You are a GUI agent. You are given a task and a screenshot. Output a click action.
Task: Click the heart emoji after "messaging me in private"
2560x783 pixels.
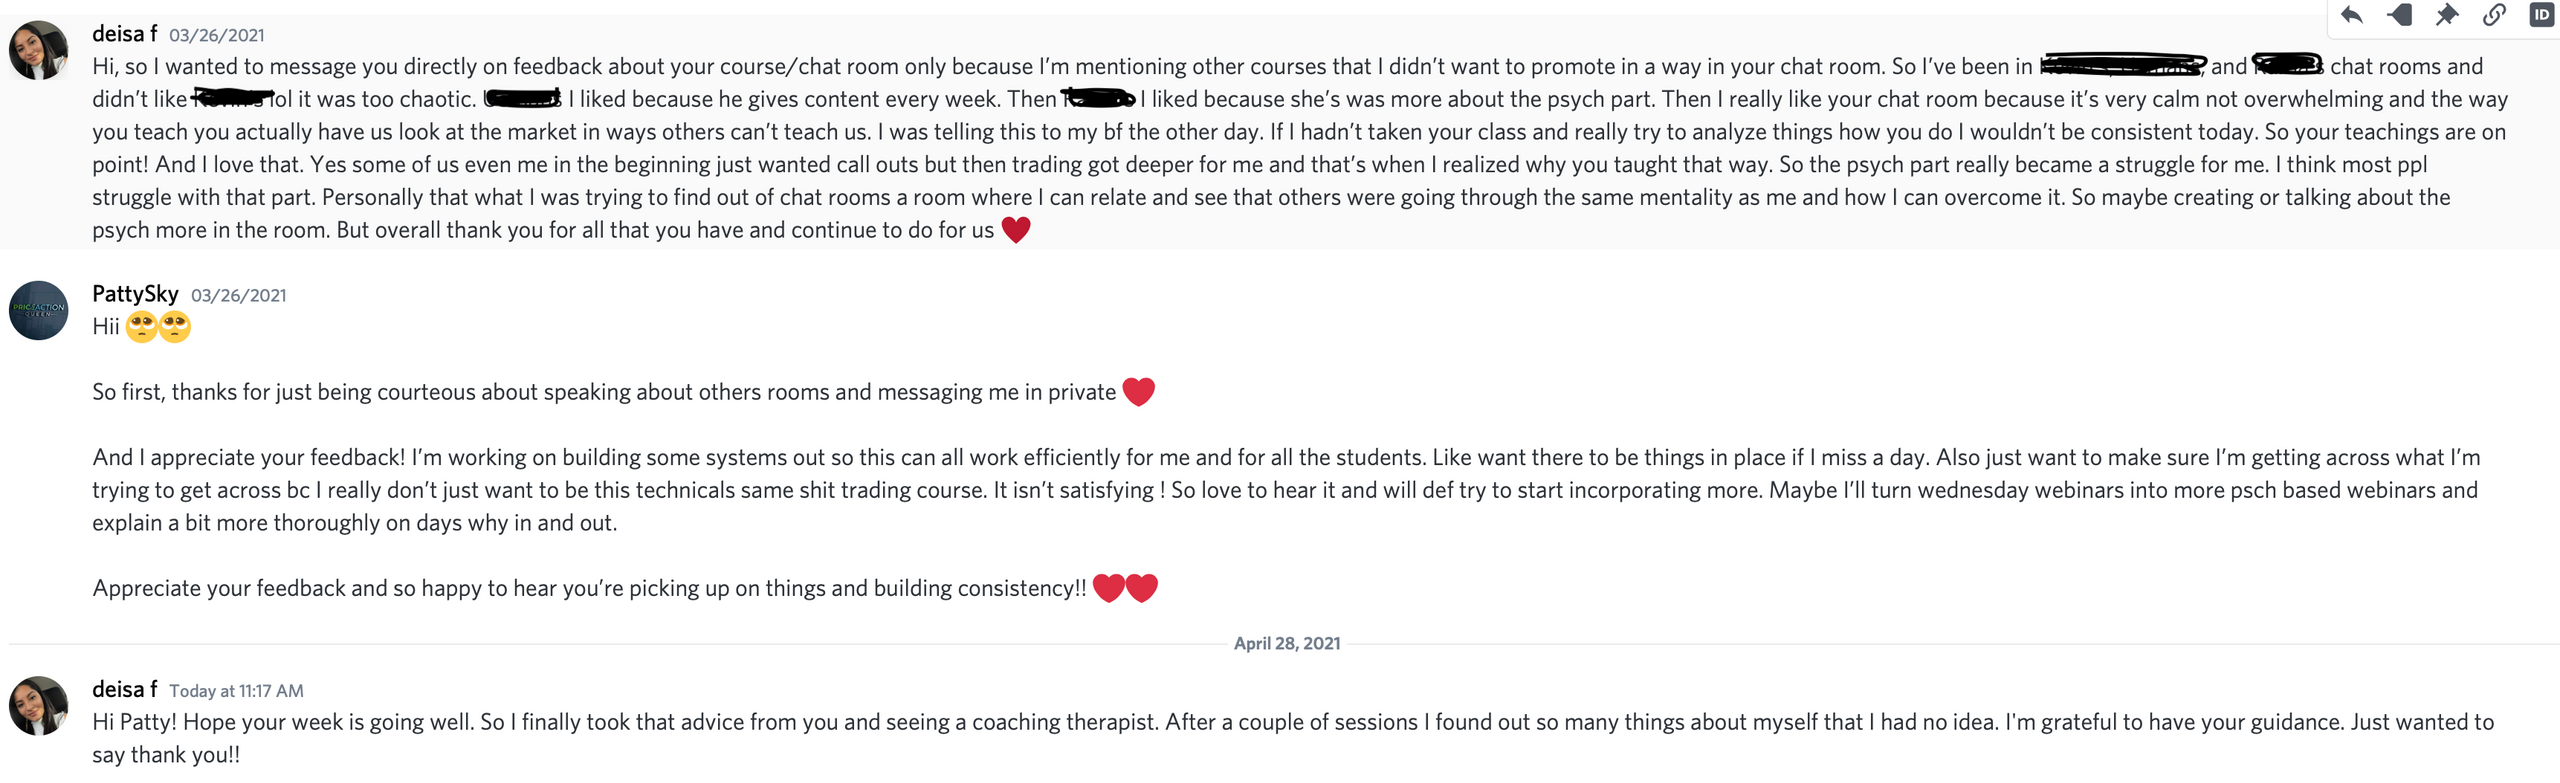(1138, 392)
